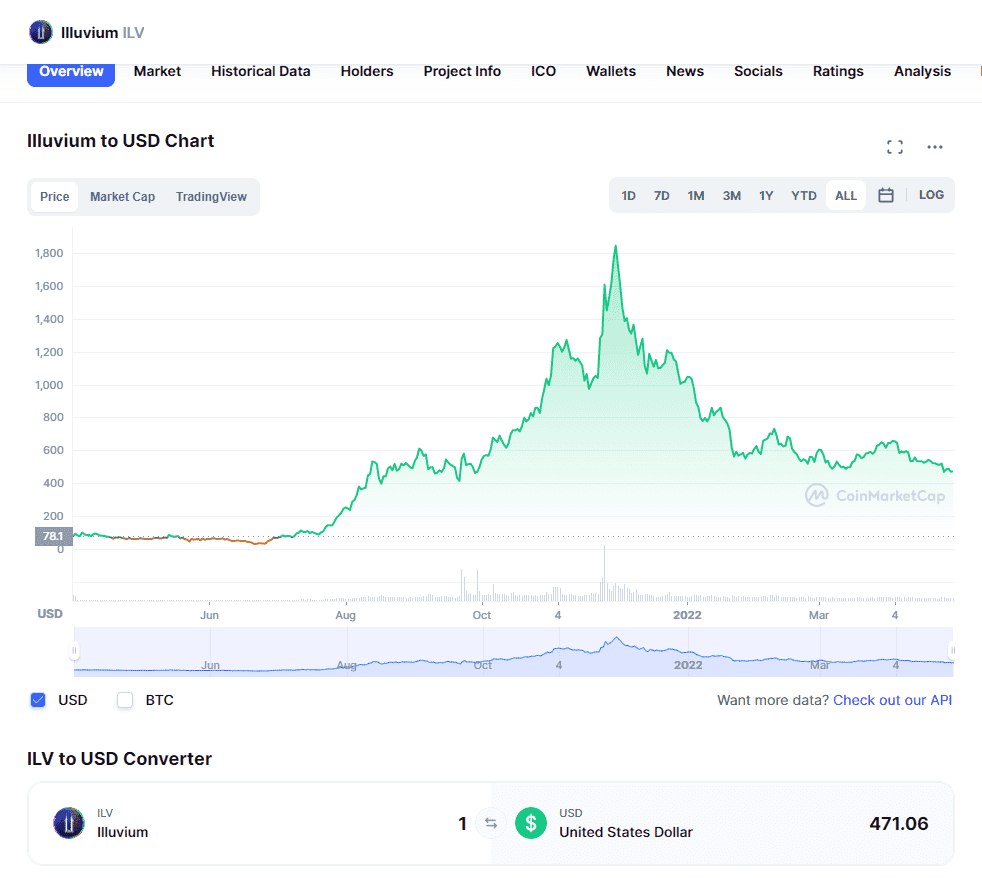The width and height of the screenshot is (982, 878).
Task: Click the 78.1 price marker label
Action: pyautogui.click(x=53, y=536)
